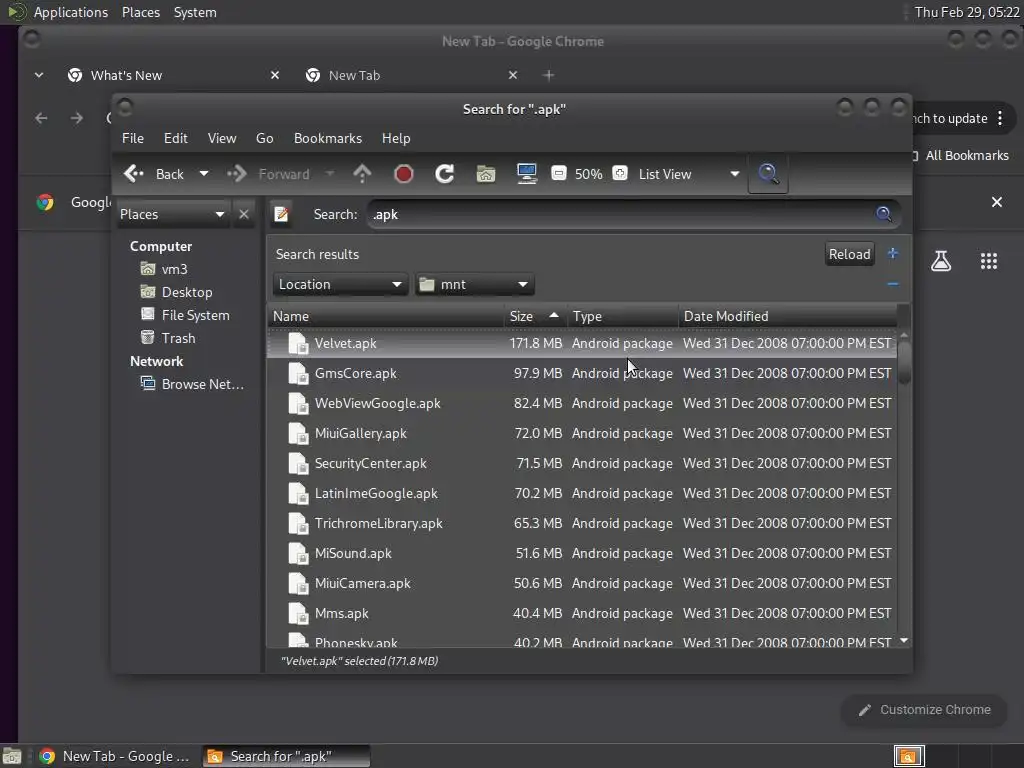Open the Back history dropdown arrow

click(204, 174)
